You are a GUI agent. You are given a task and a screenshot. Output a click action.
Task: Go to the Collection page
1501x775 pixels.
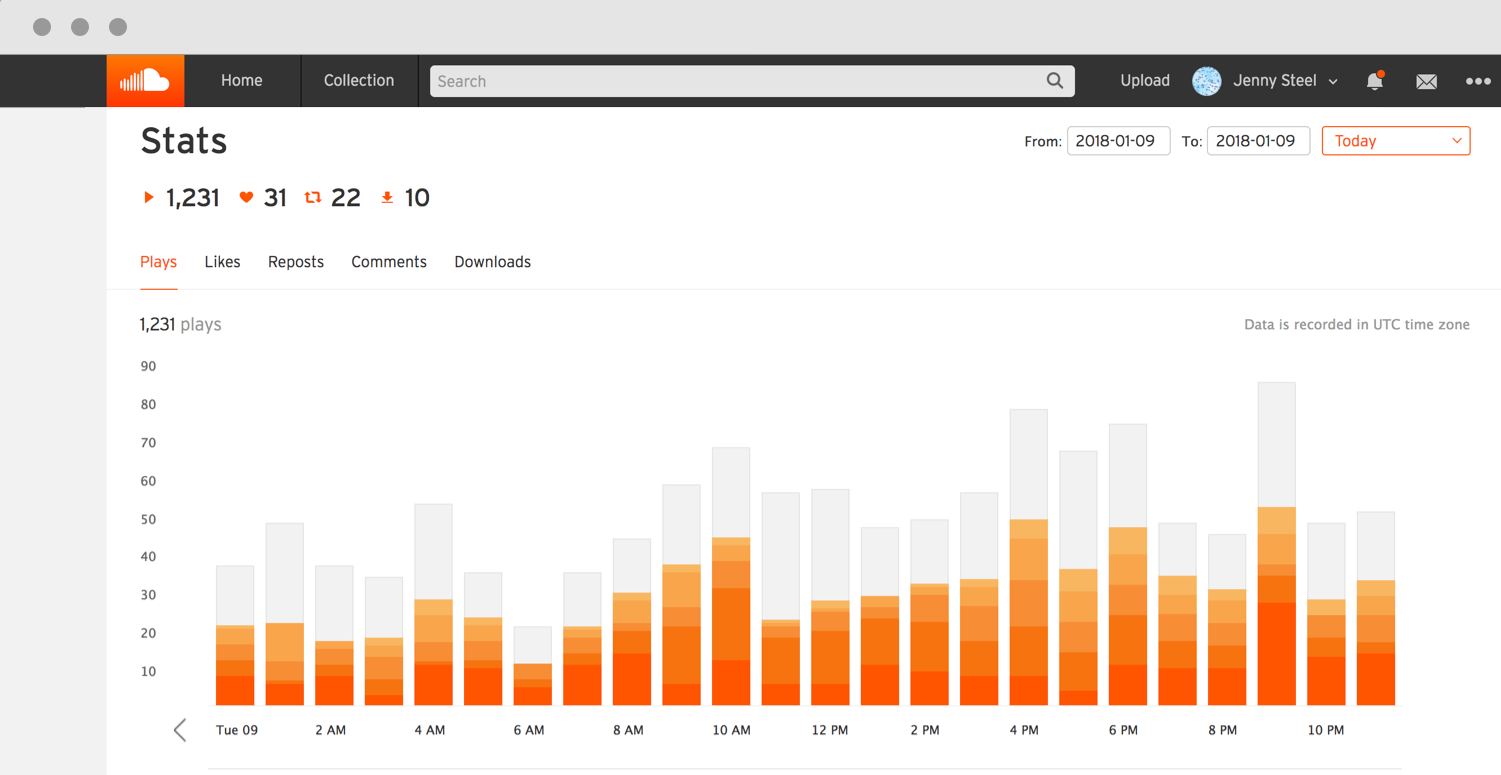pyautogui.click(x=359, y=81)
